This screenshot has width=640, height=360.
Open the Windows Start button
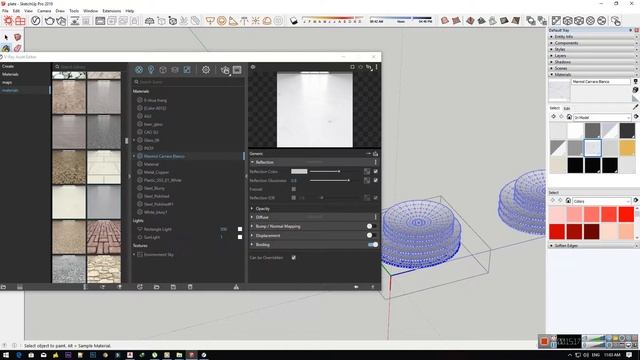[x=6, y=355]
